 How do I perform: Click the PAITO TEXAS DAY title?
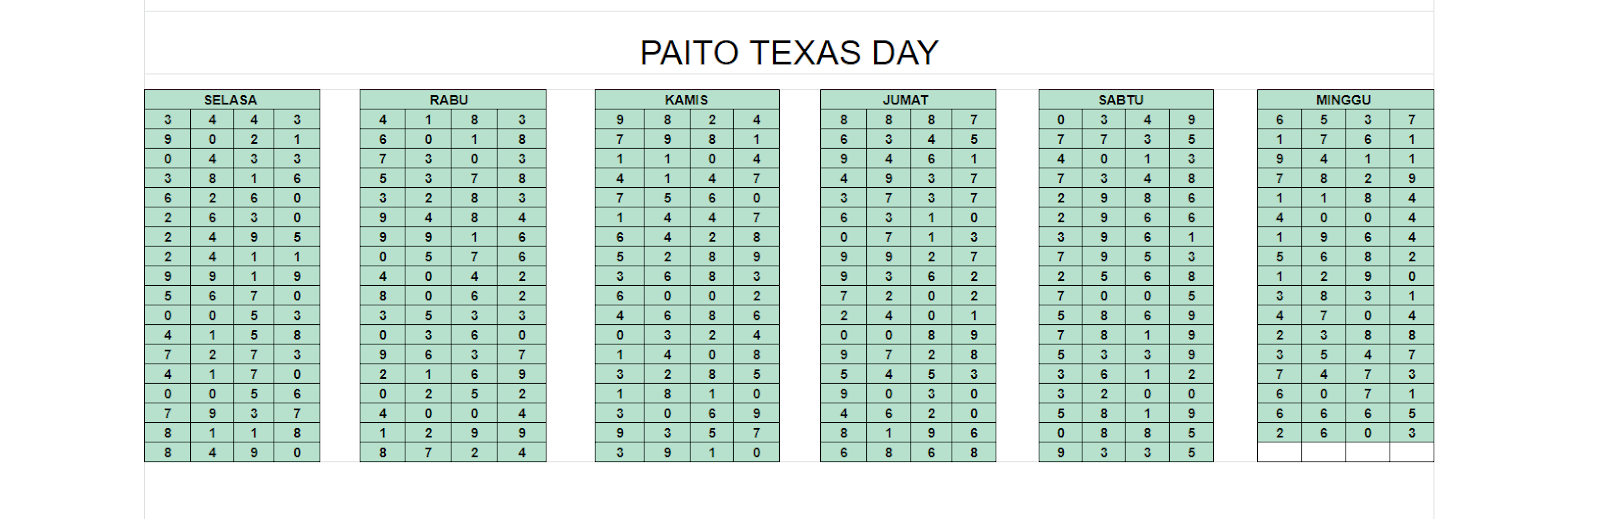click(789, 52)
